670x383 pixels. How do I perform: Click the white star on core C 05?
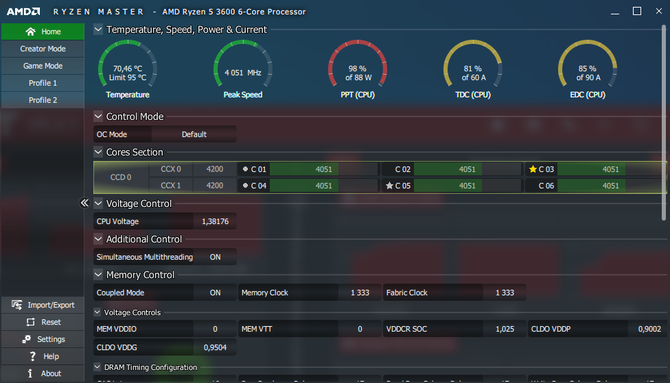(389, 186)
